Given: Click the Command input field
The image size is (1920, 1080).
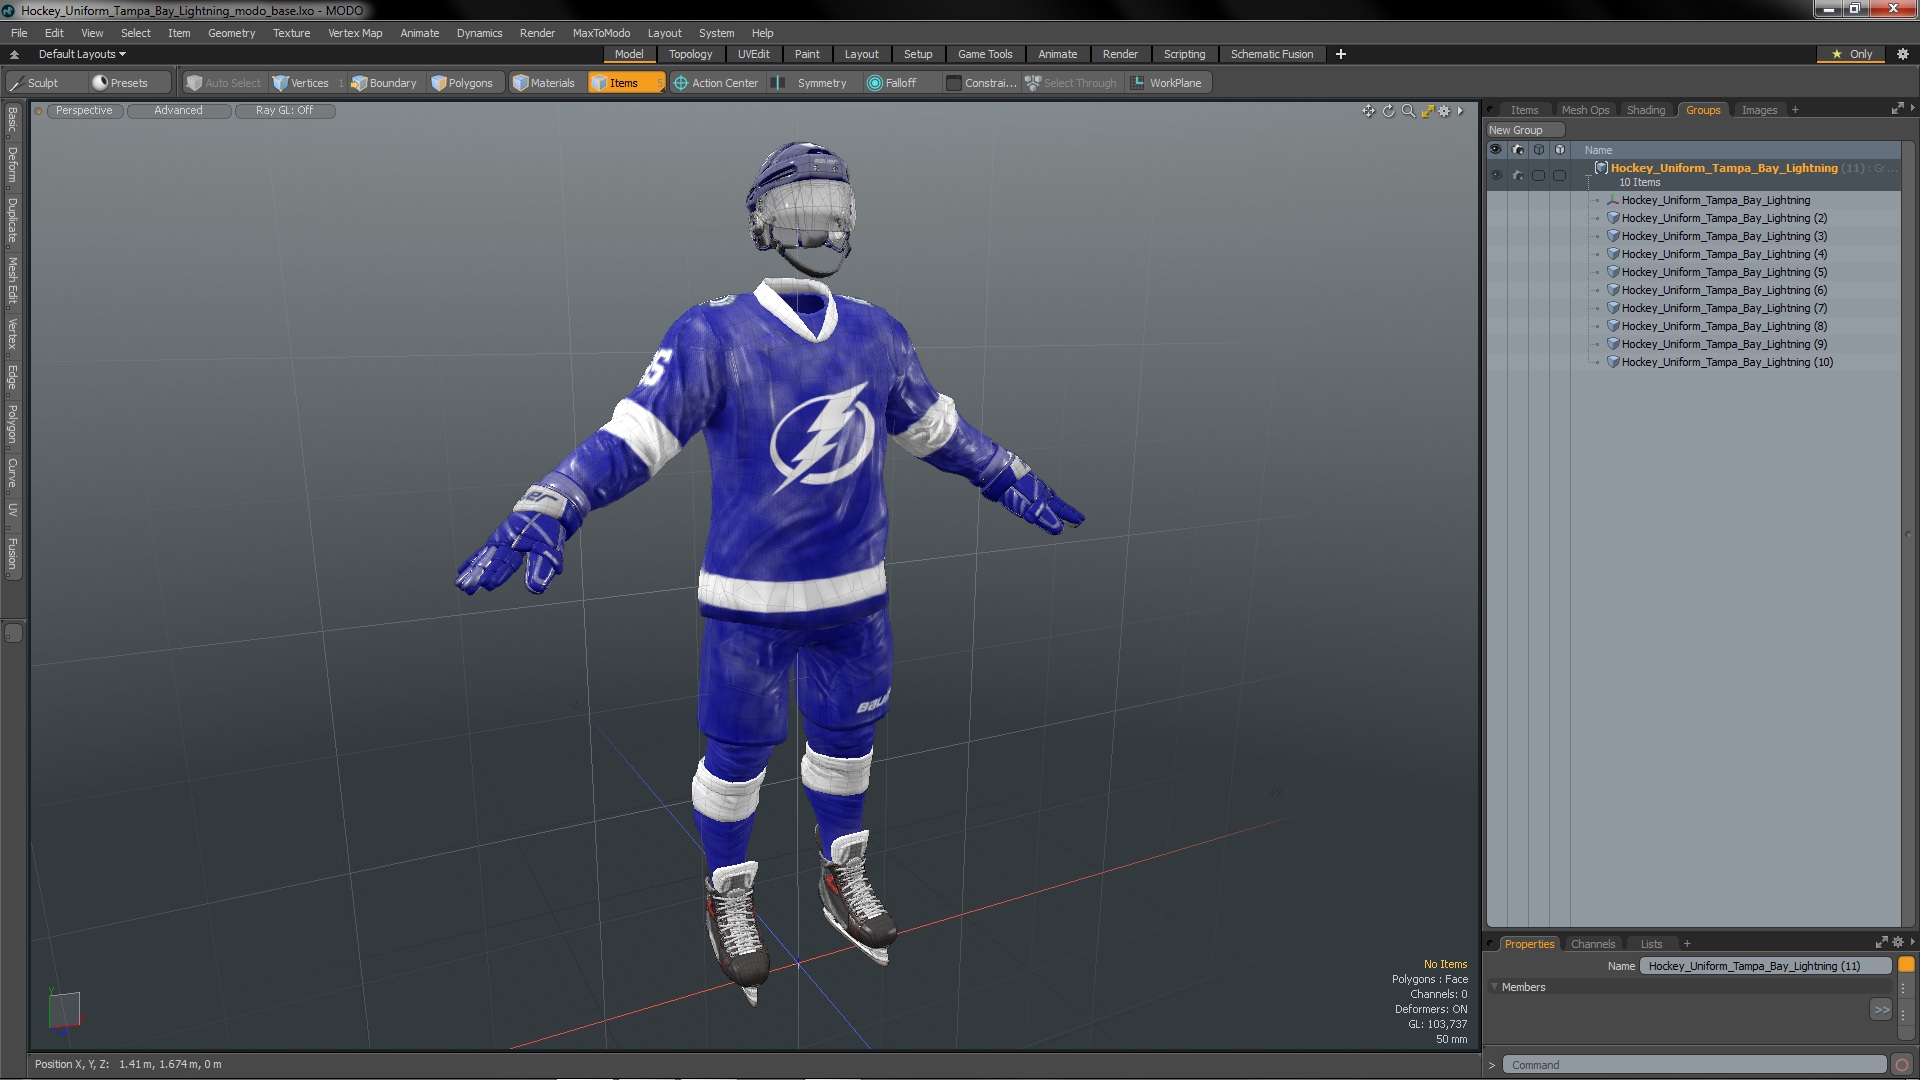Looking at the screenshot, I should (1695, 1065).
